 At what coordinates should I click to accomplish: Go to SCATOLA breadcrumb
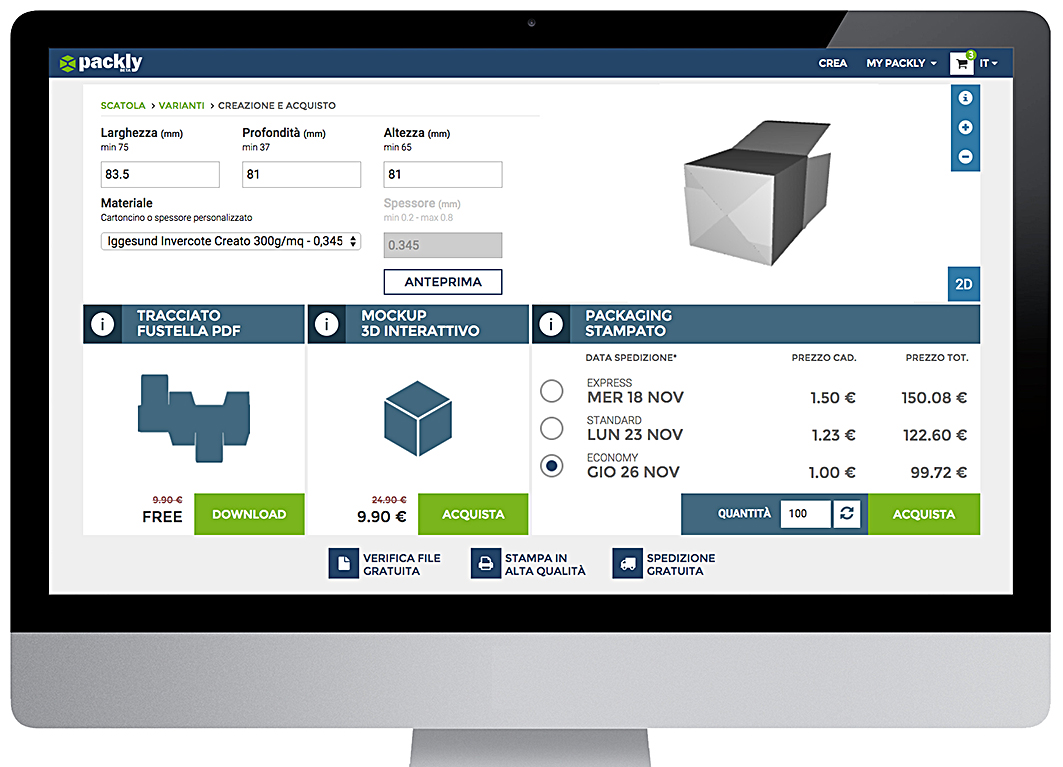click(123, 106)
